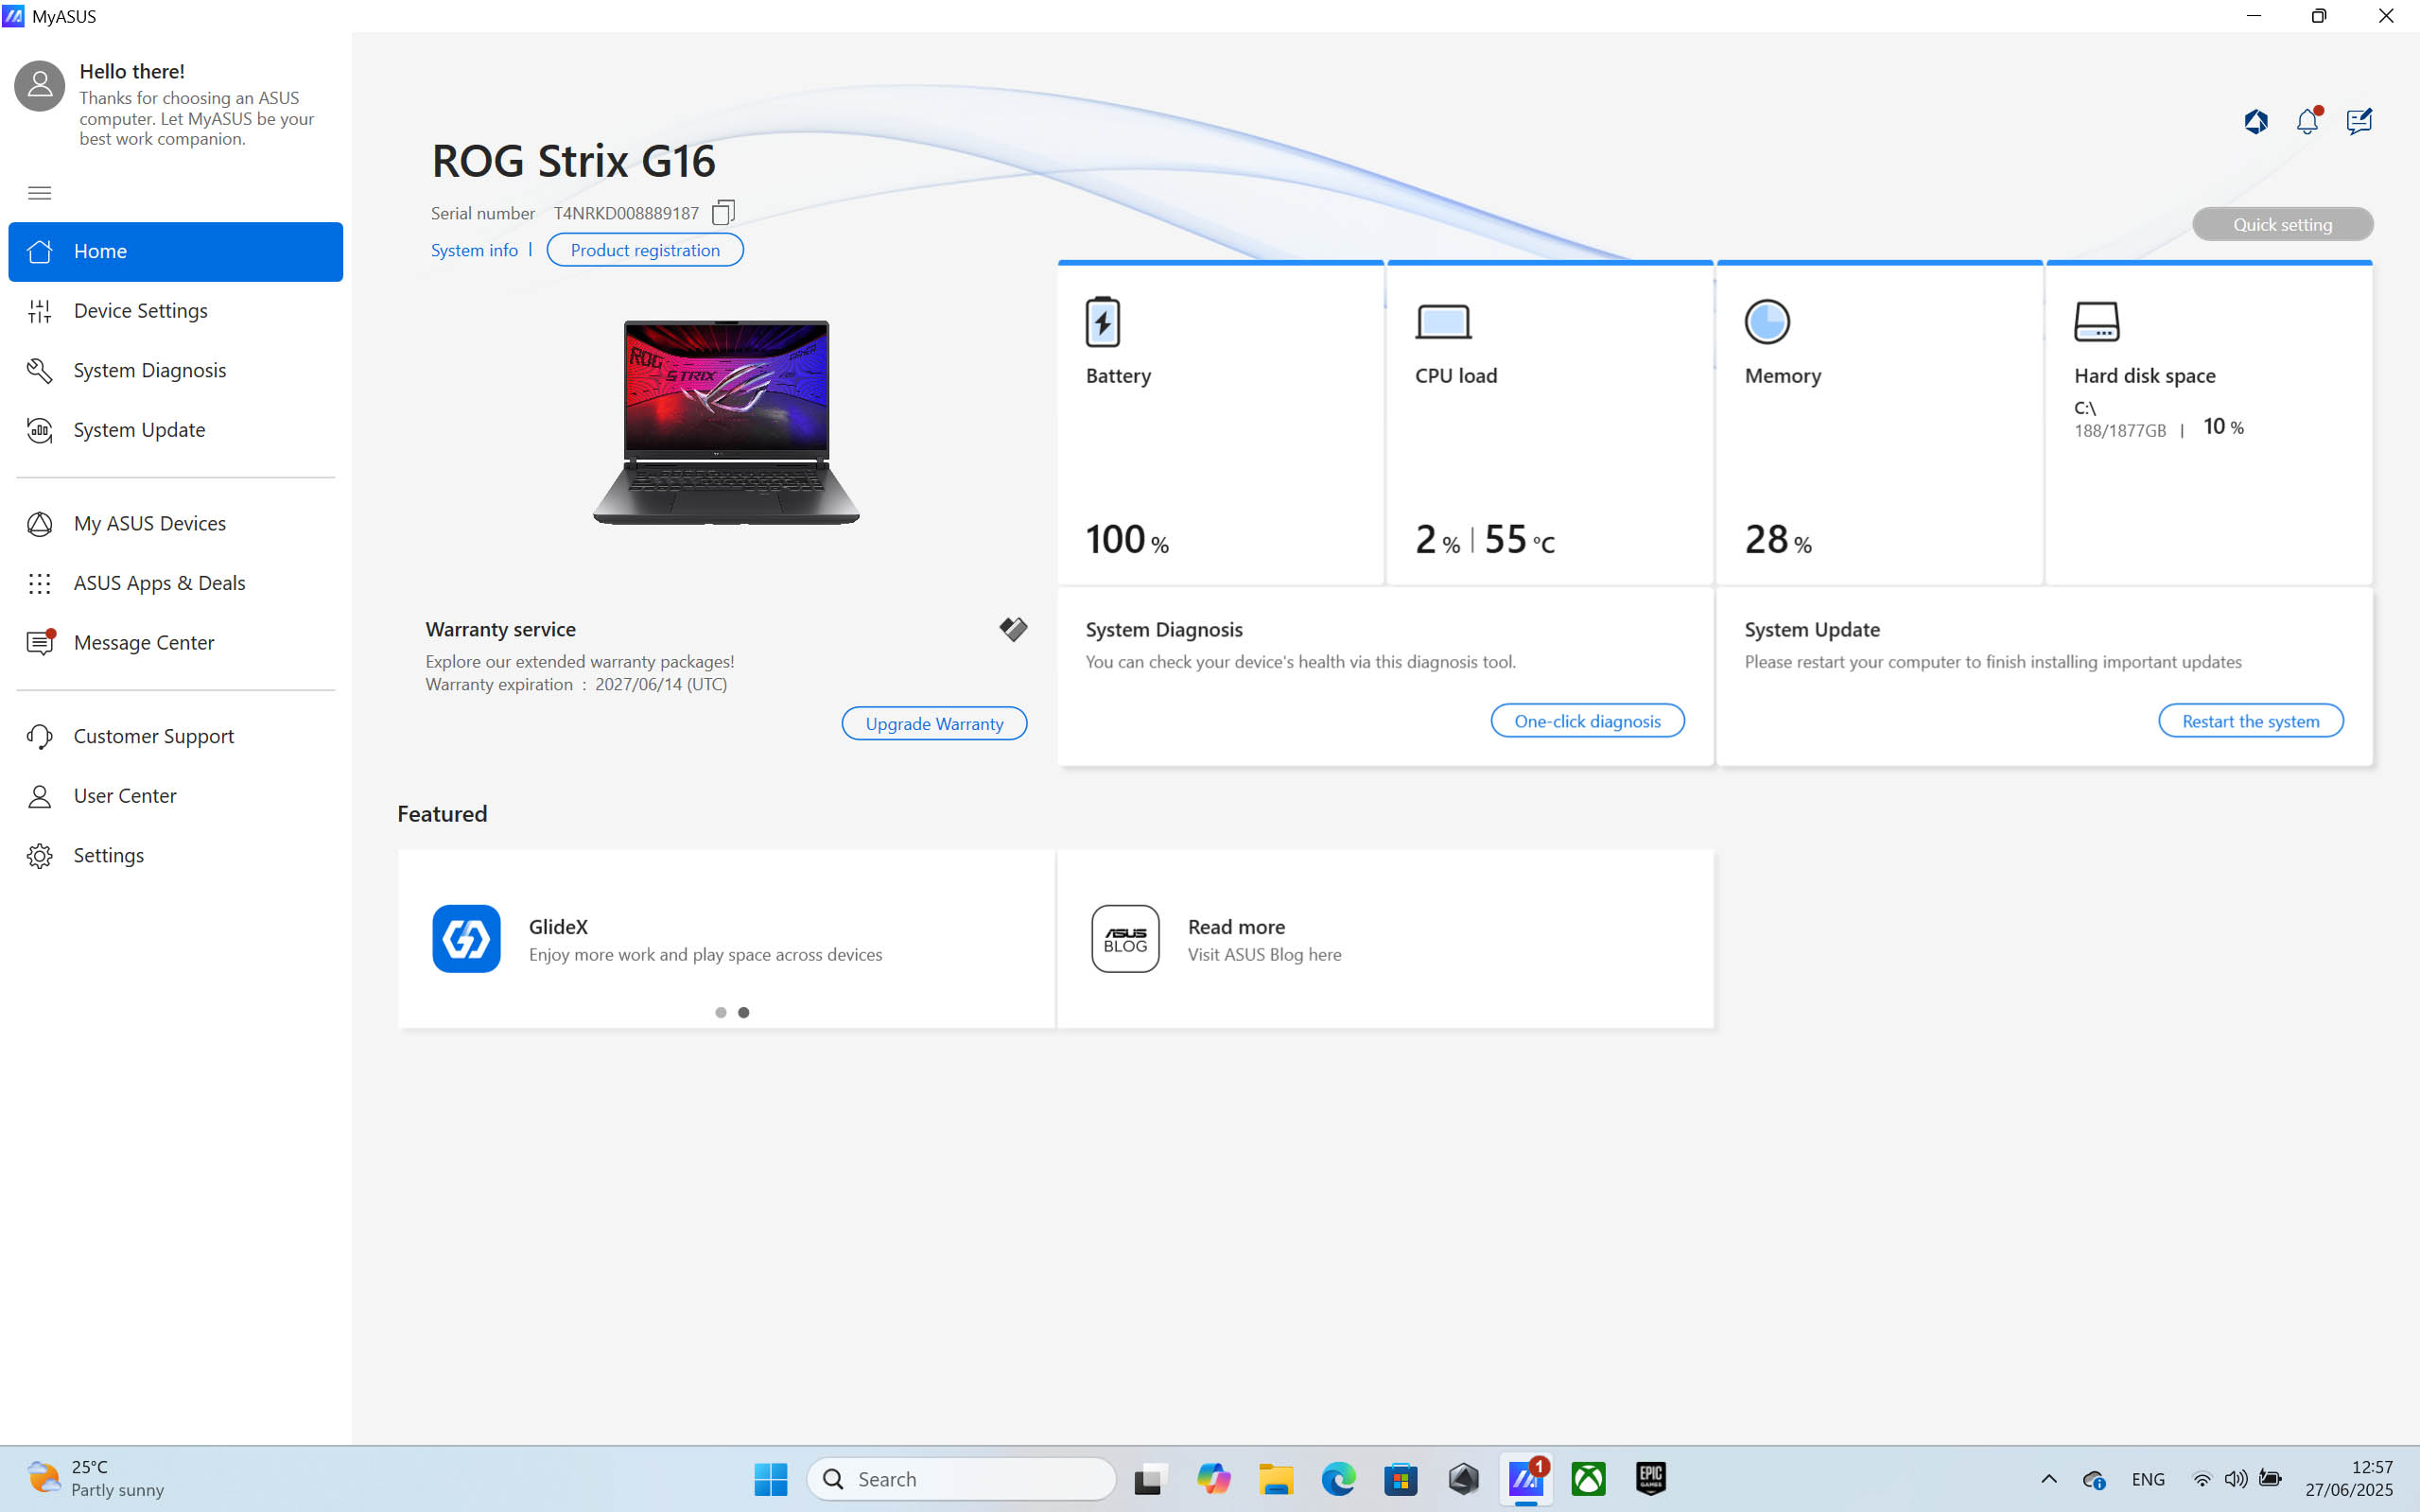
Task: Click the CPU load laptop icon
Action: pyautogui.click(x=1443, y=322)
